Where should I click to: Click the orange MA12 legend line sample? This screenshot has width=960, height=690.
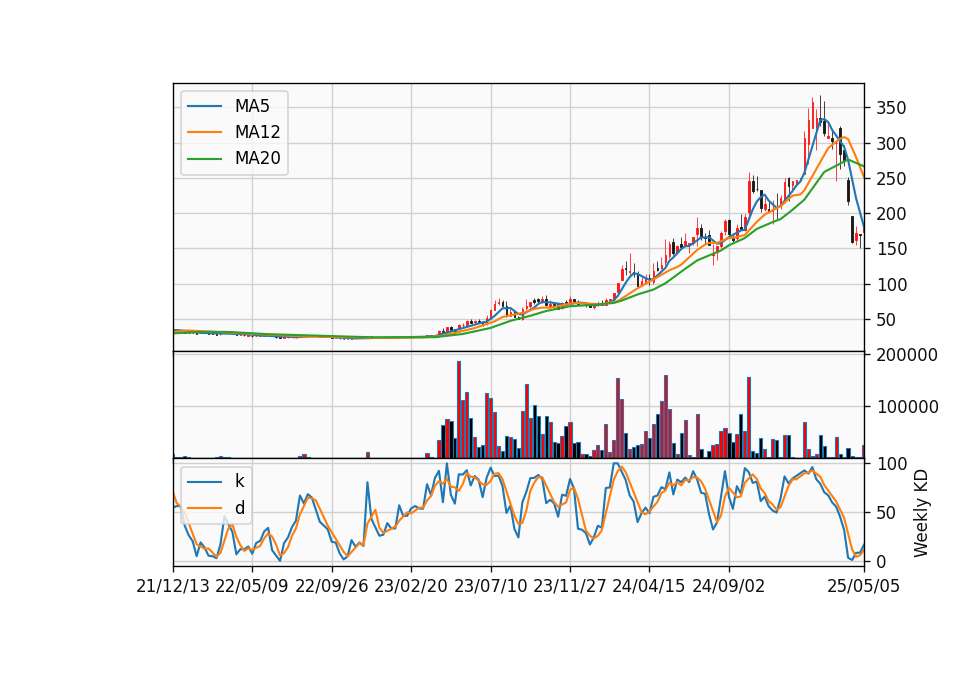[204, 132]
